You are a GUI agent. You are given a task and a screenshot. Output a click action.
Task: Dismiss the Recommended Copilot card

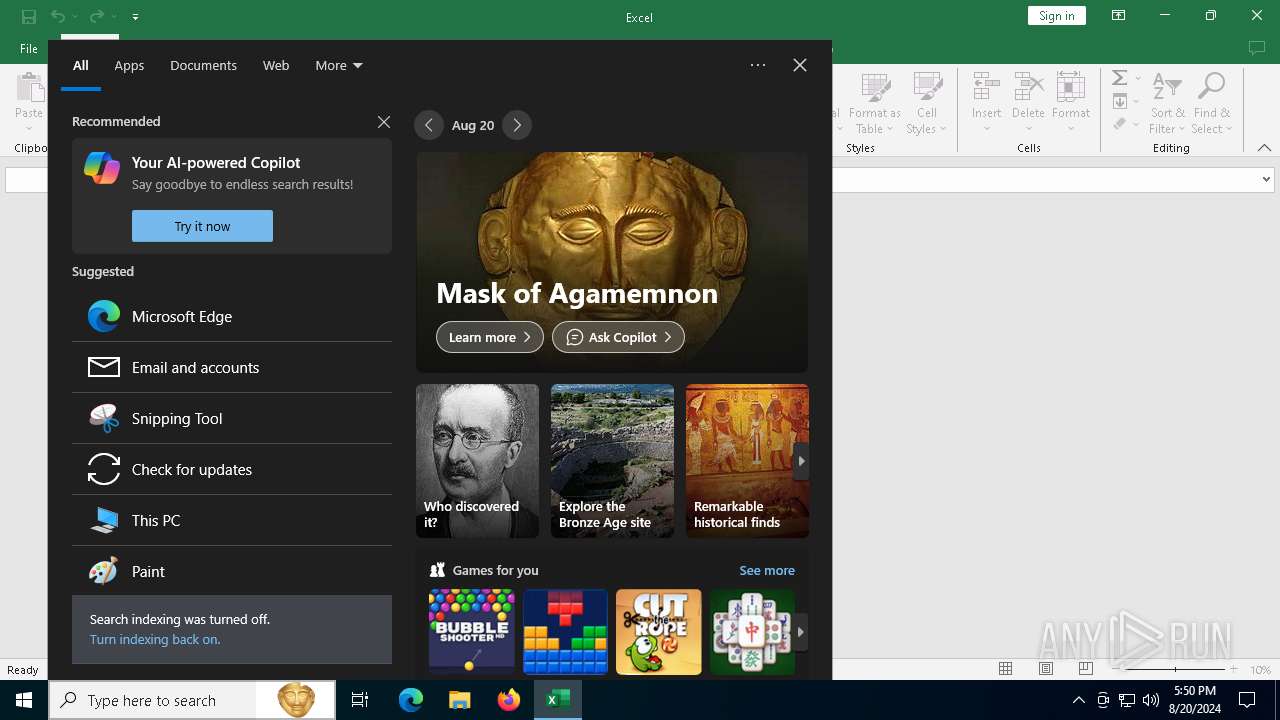[384, 122]
